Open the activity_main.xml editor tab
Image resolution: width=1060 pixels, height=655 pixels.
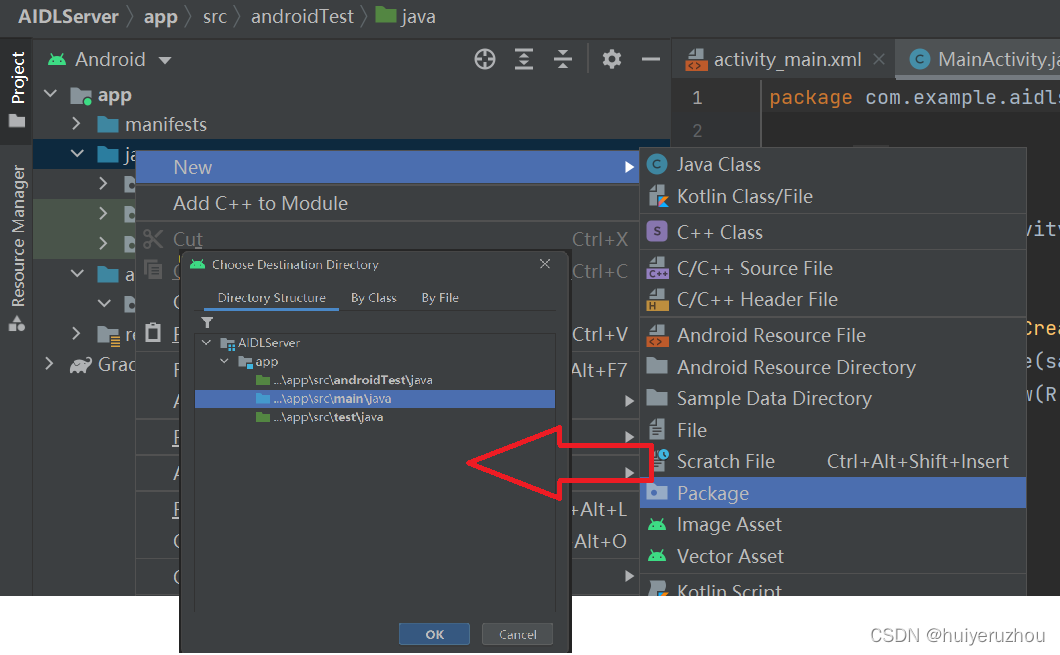pos(787,59)
